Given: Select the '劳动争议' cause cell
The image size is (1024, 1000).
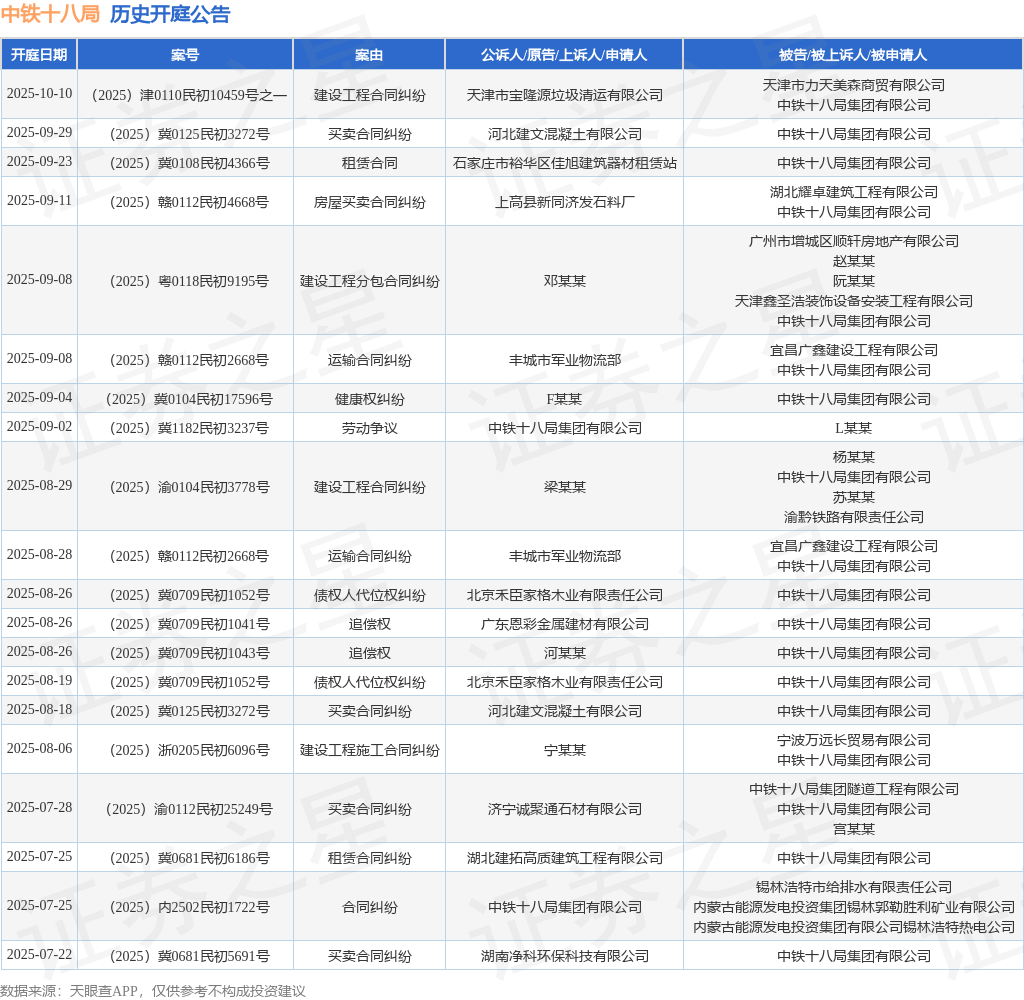Looking at the screenshot, I should coord(369,428).
